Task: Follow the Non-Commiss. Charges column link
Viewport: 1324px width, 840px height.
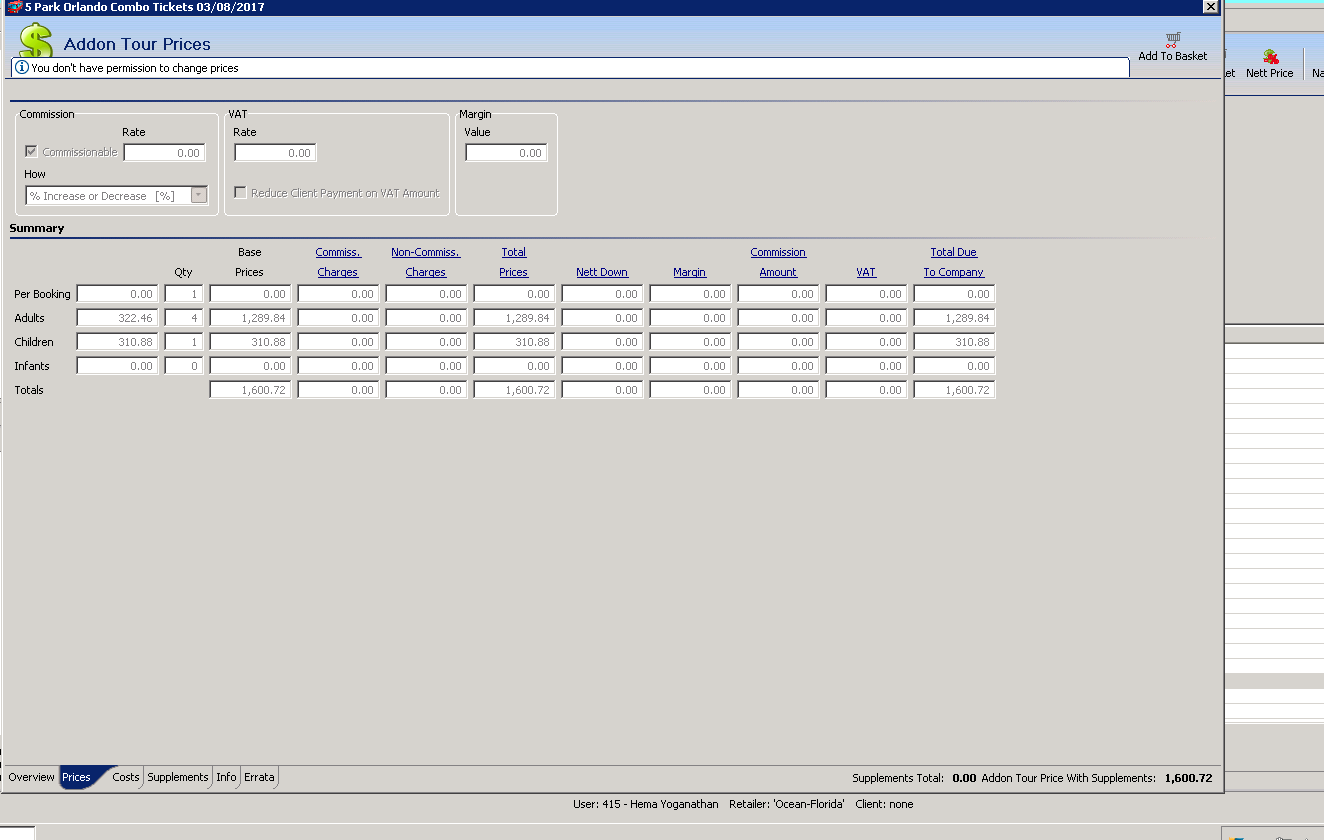Action: point(426,262)
